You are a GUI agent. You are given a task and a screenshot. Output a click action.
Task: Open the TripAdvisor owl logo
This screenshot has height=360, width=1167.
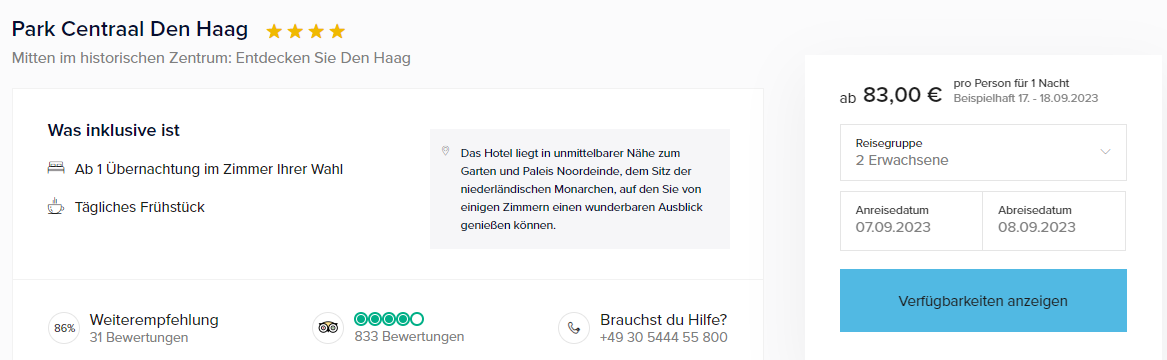tap(328, 328)
